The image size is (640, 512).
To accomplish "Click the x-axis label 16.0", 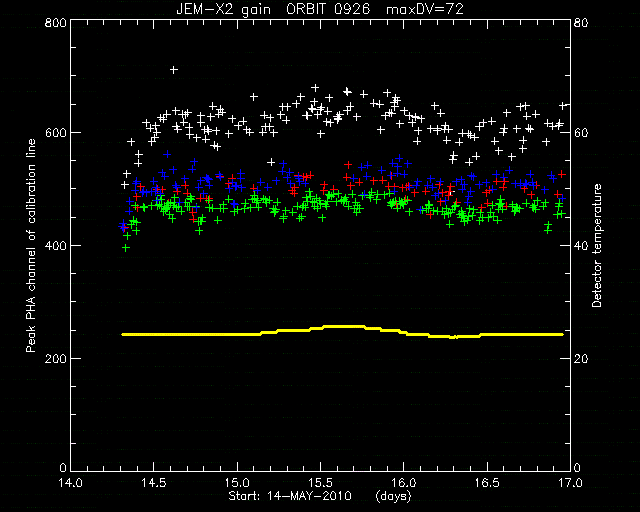I will pos(404,483).
